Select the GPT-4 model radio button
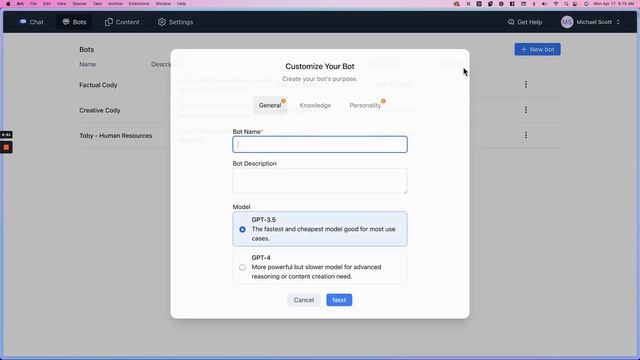This screenshot has height=360, width=640. [x=242, y=267]
